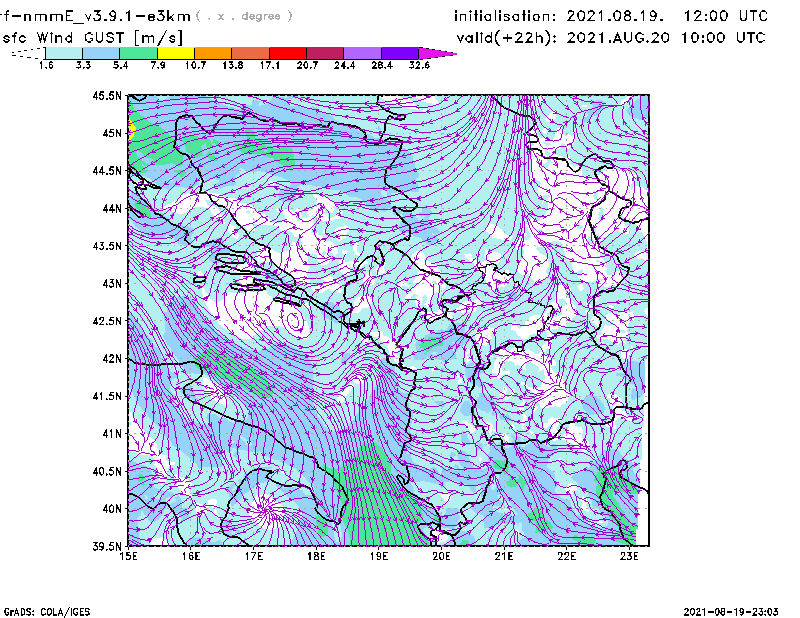Click the 42.5N latitude label
800x618 pixels.
(107, 321)
